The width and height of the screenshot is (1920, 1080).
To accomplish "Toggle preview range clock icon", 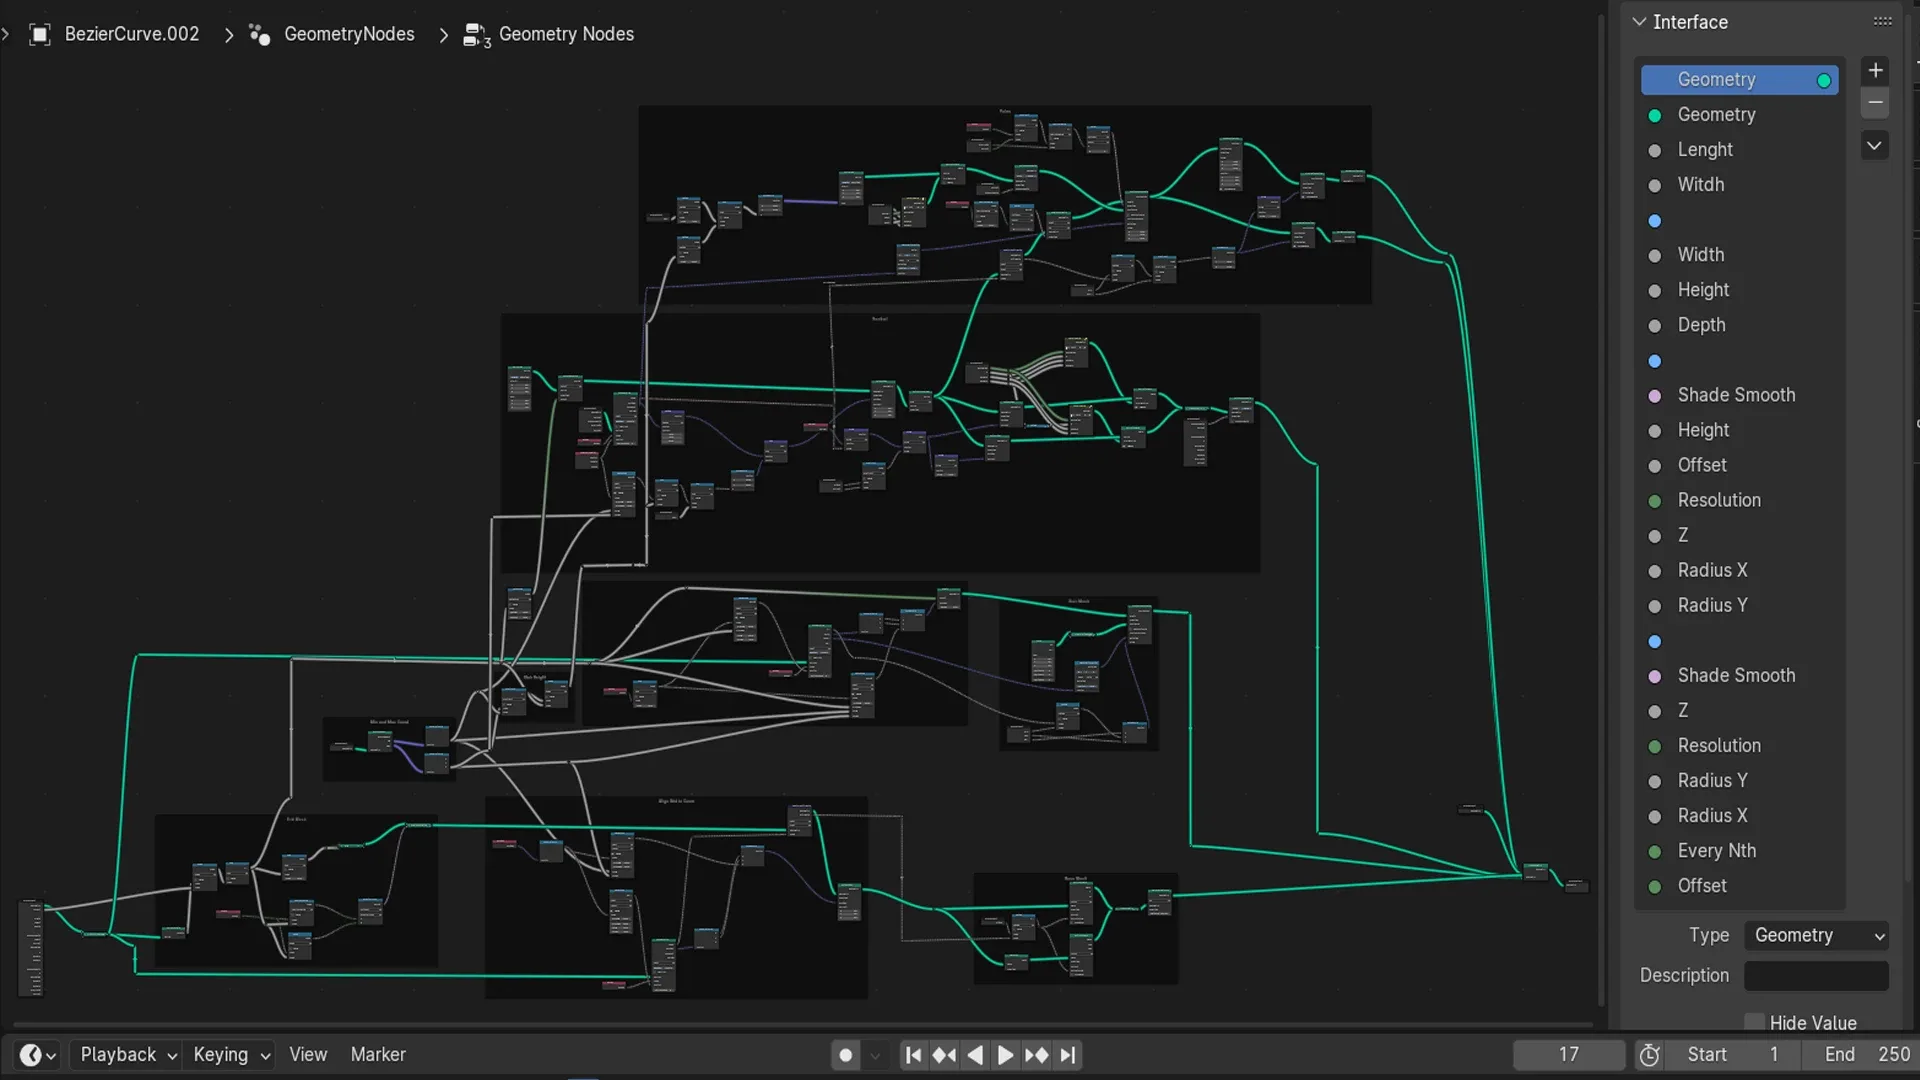I will click(x=1649, y=1055).
